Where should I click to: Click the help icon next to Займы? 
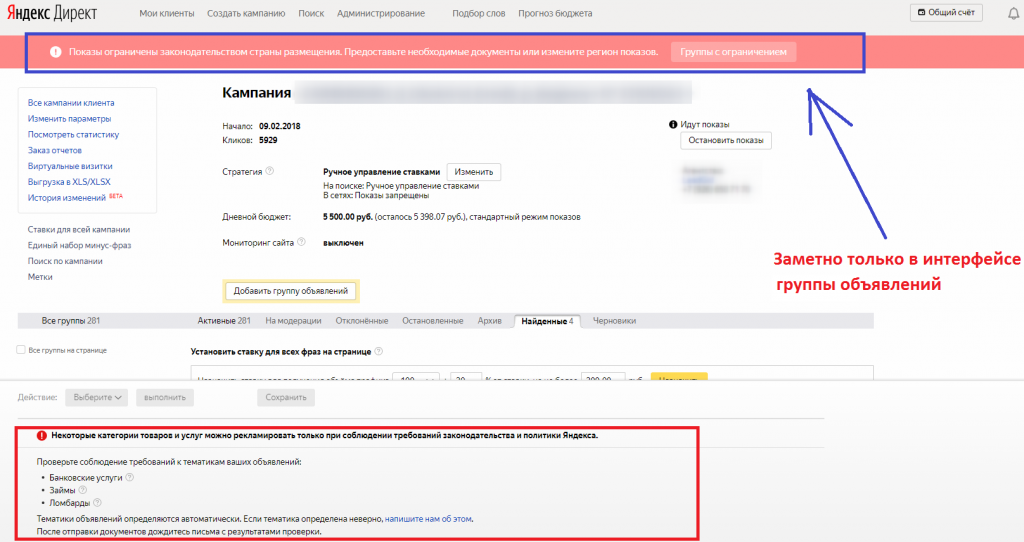83,490
